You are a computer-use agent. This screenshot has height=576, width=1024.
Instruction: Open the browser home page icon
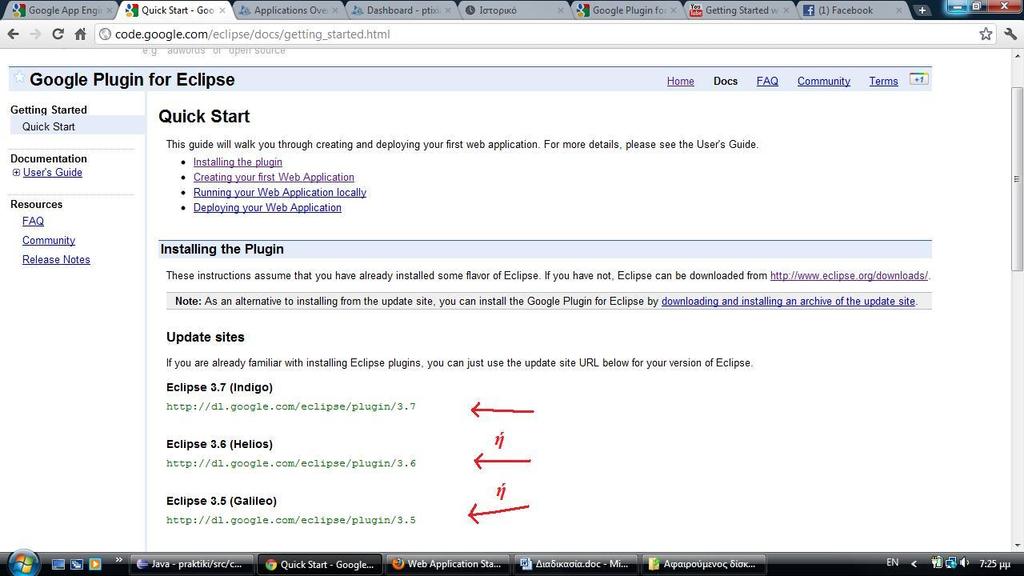click(x=80, y=34)
